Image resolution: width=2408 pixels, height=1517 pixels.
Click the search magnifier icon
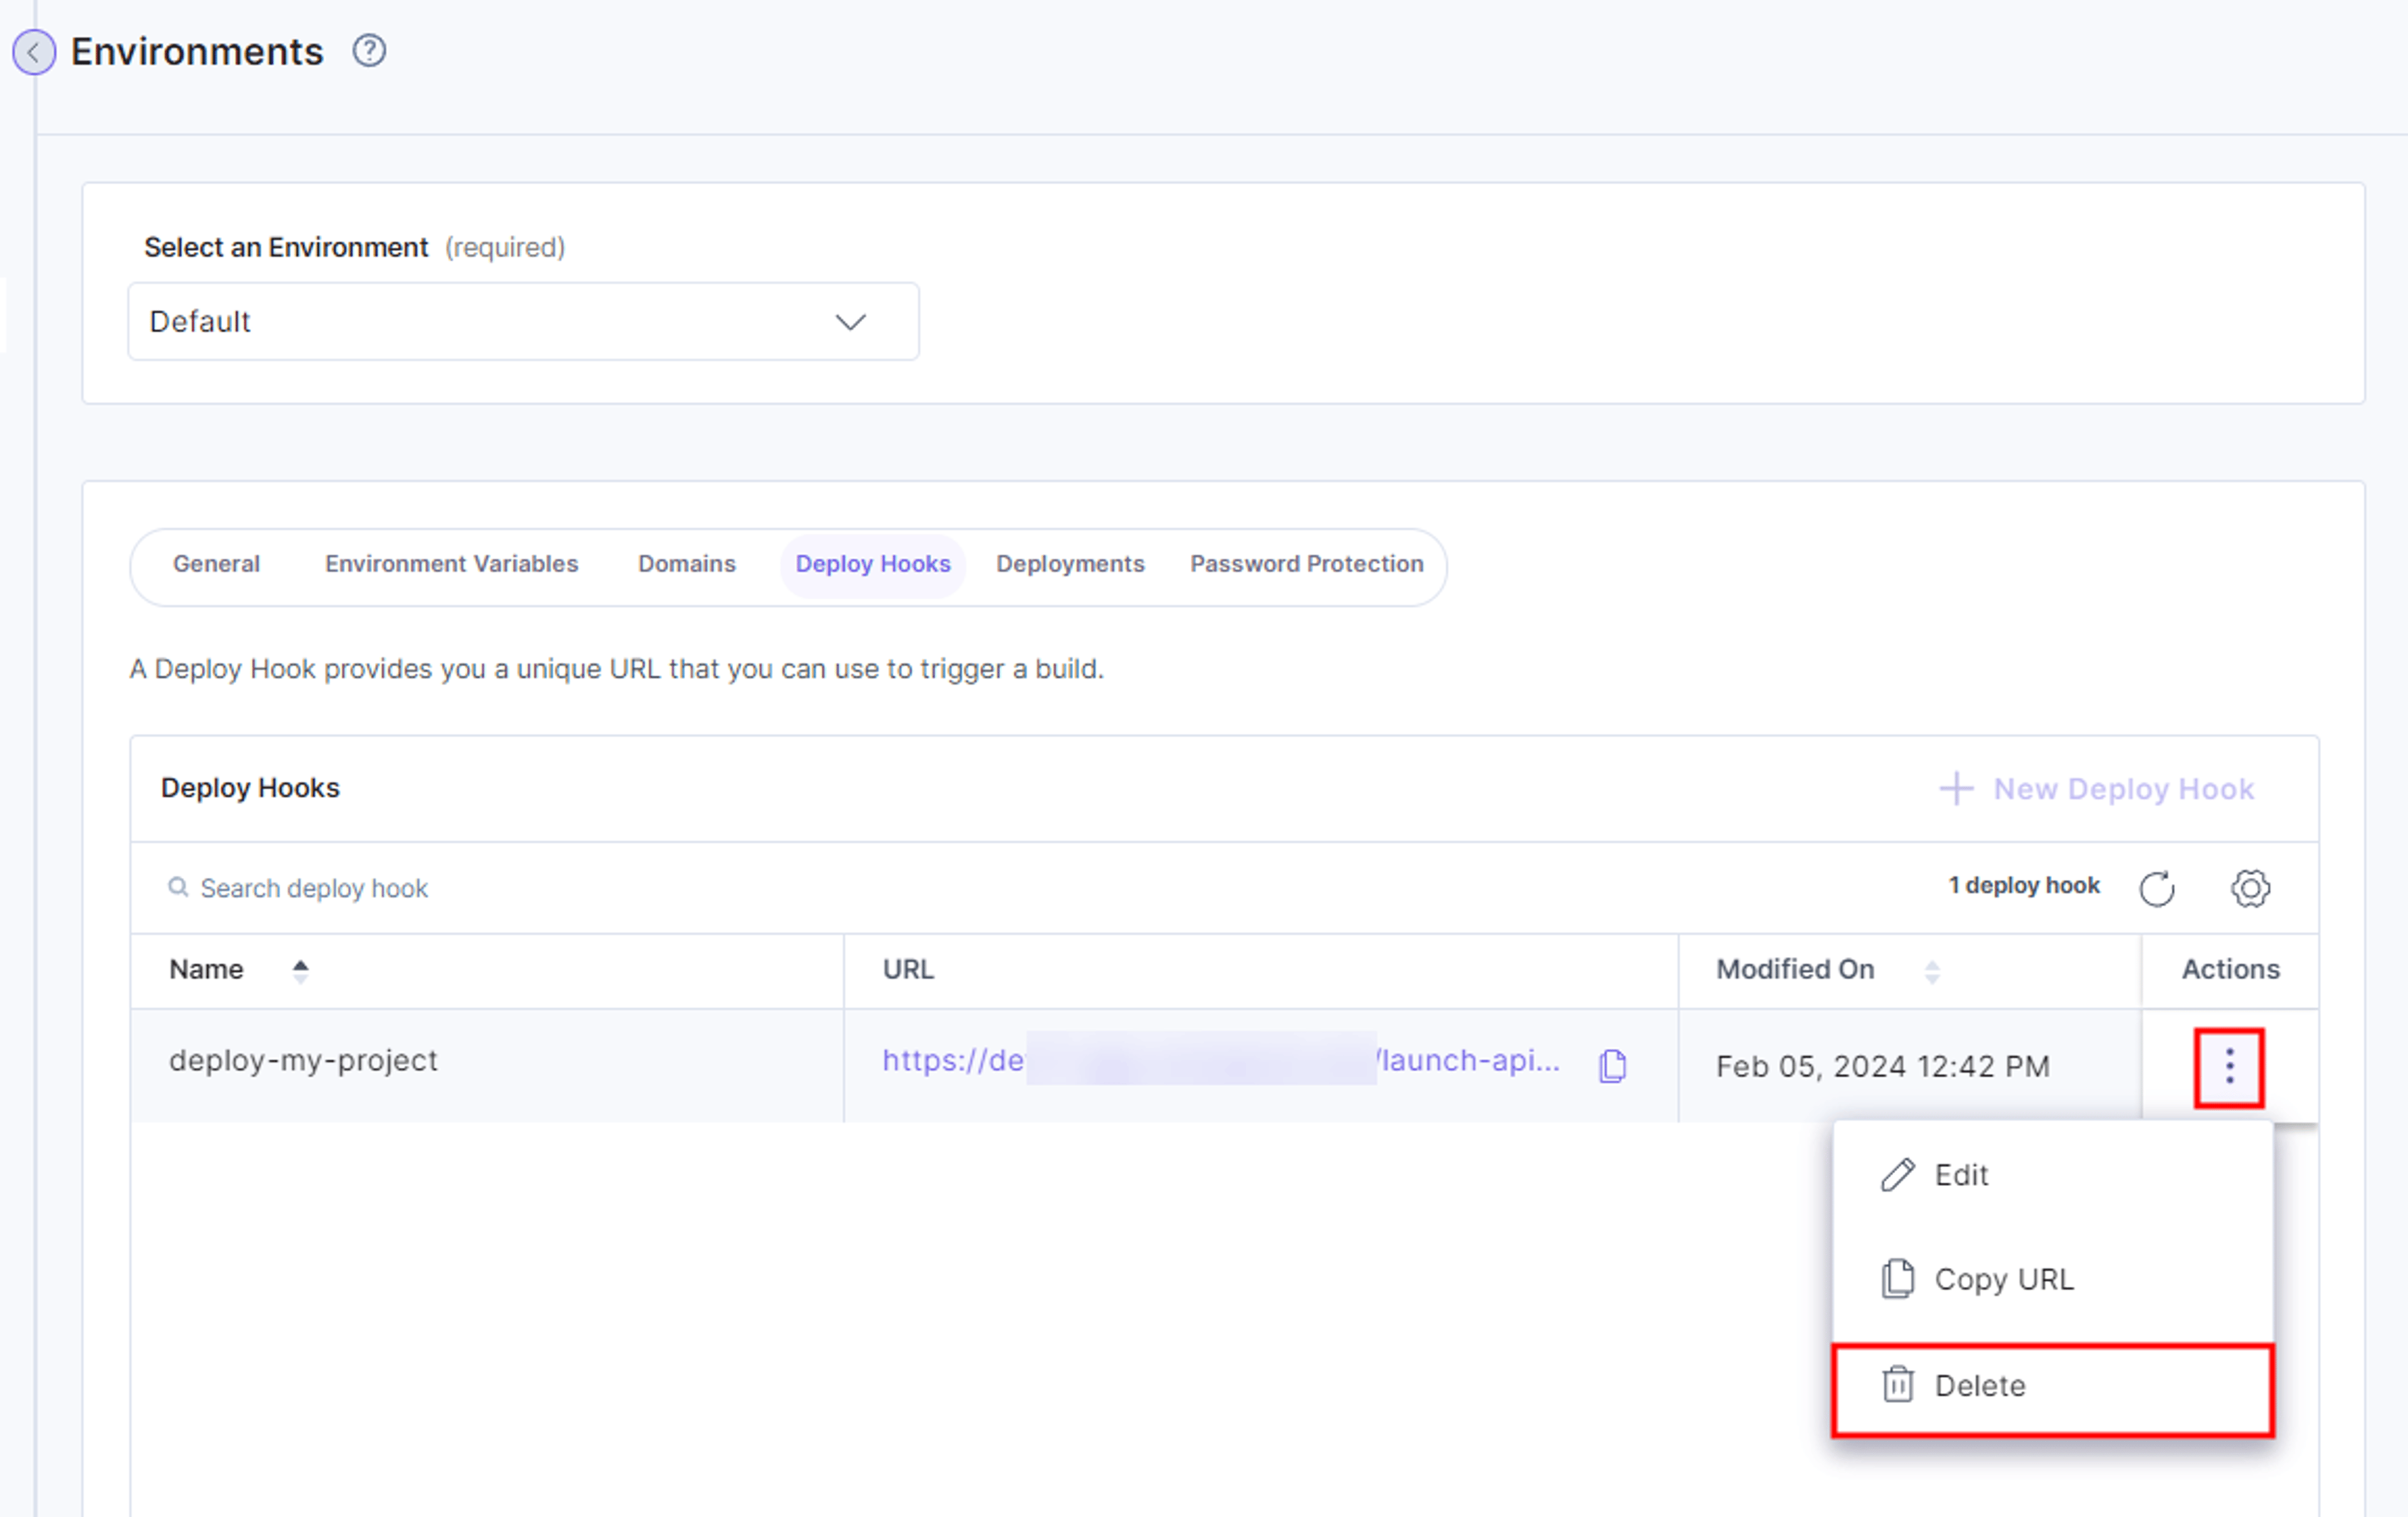(x=178, y=887)
